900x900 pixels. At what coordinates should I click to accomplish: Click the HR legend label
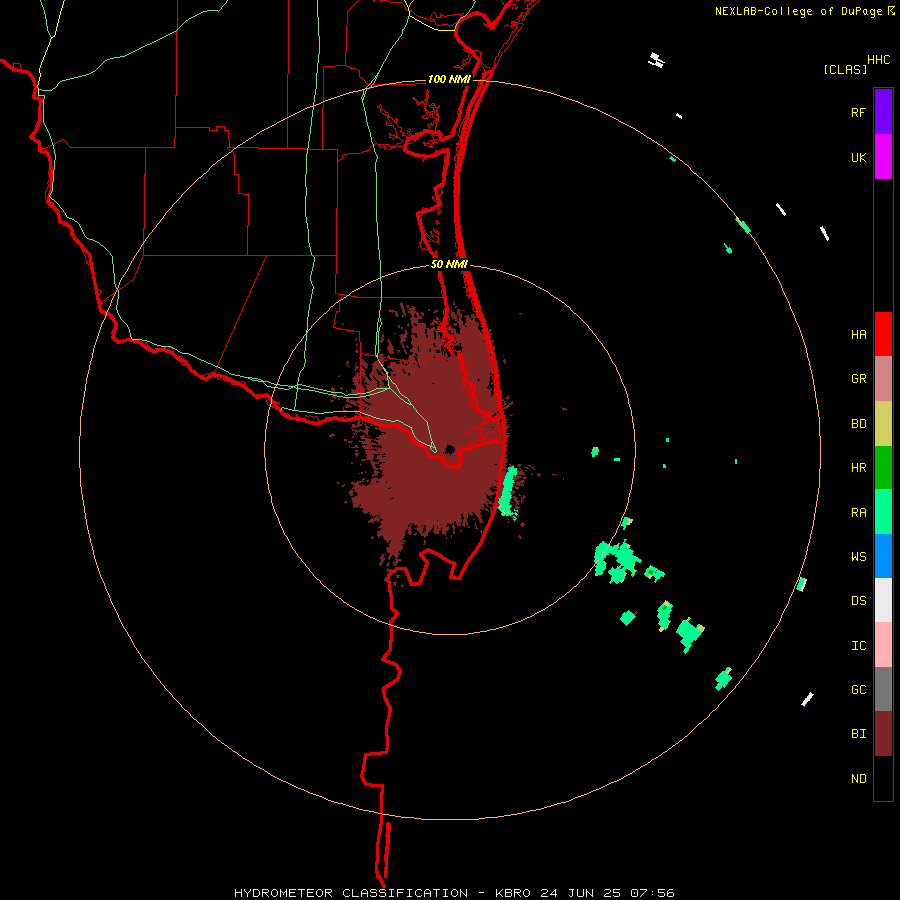tap(858, 468)
